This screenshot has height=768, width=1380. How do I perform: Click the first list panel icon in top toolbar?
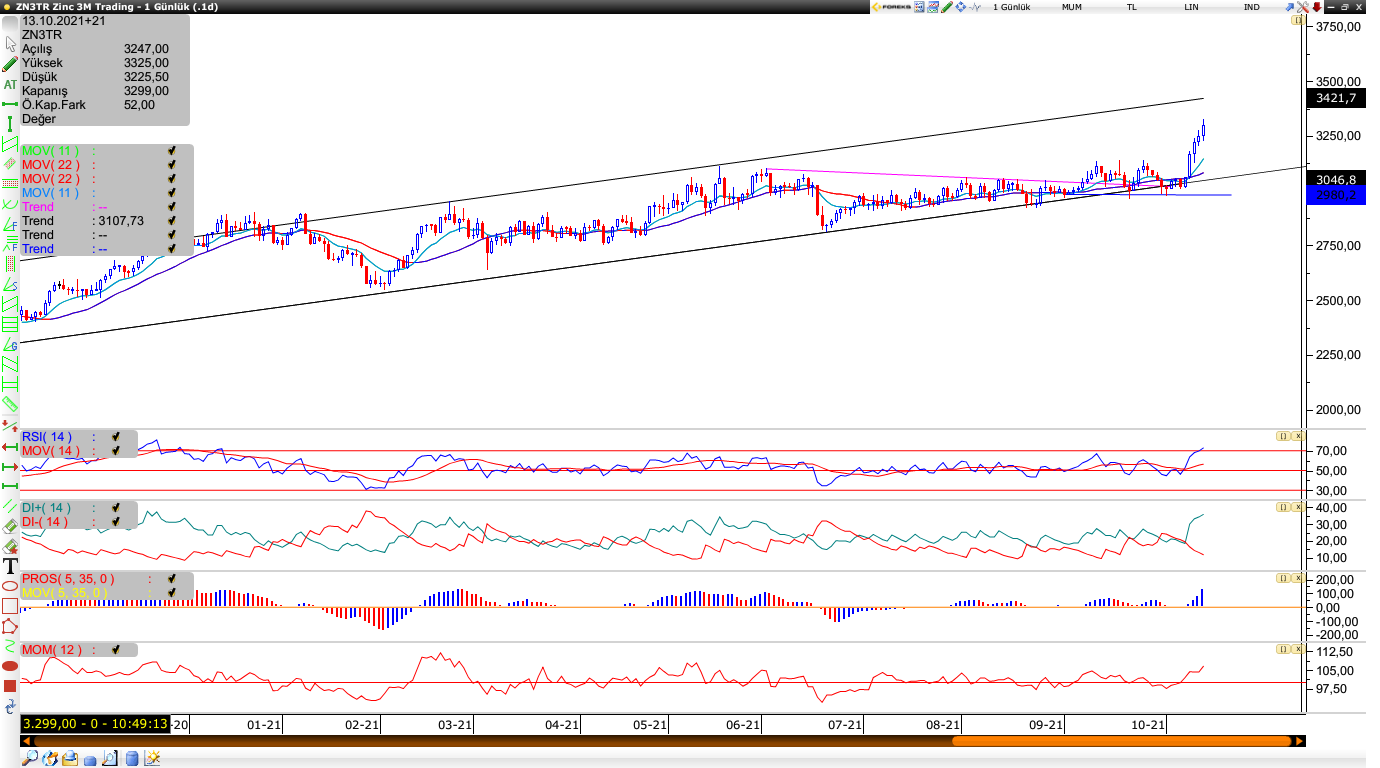tap(919, 7)
